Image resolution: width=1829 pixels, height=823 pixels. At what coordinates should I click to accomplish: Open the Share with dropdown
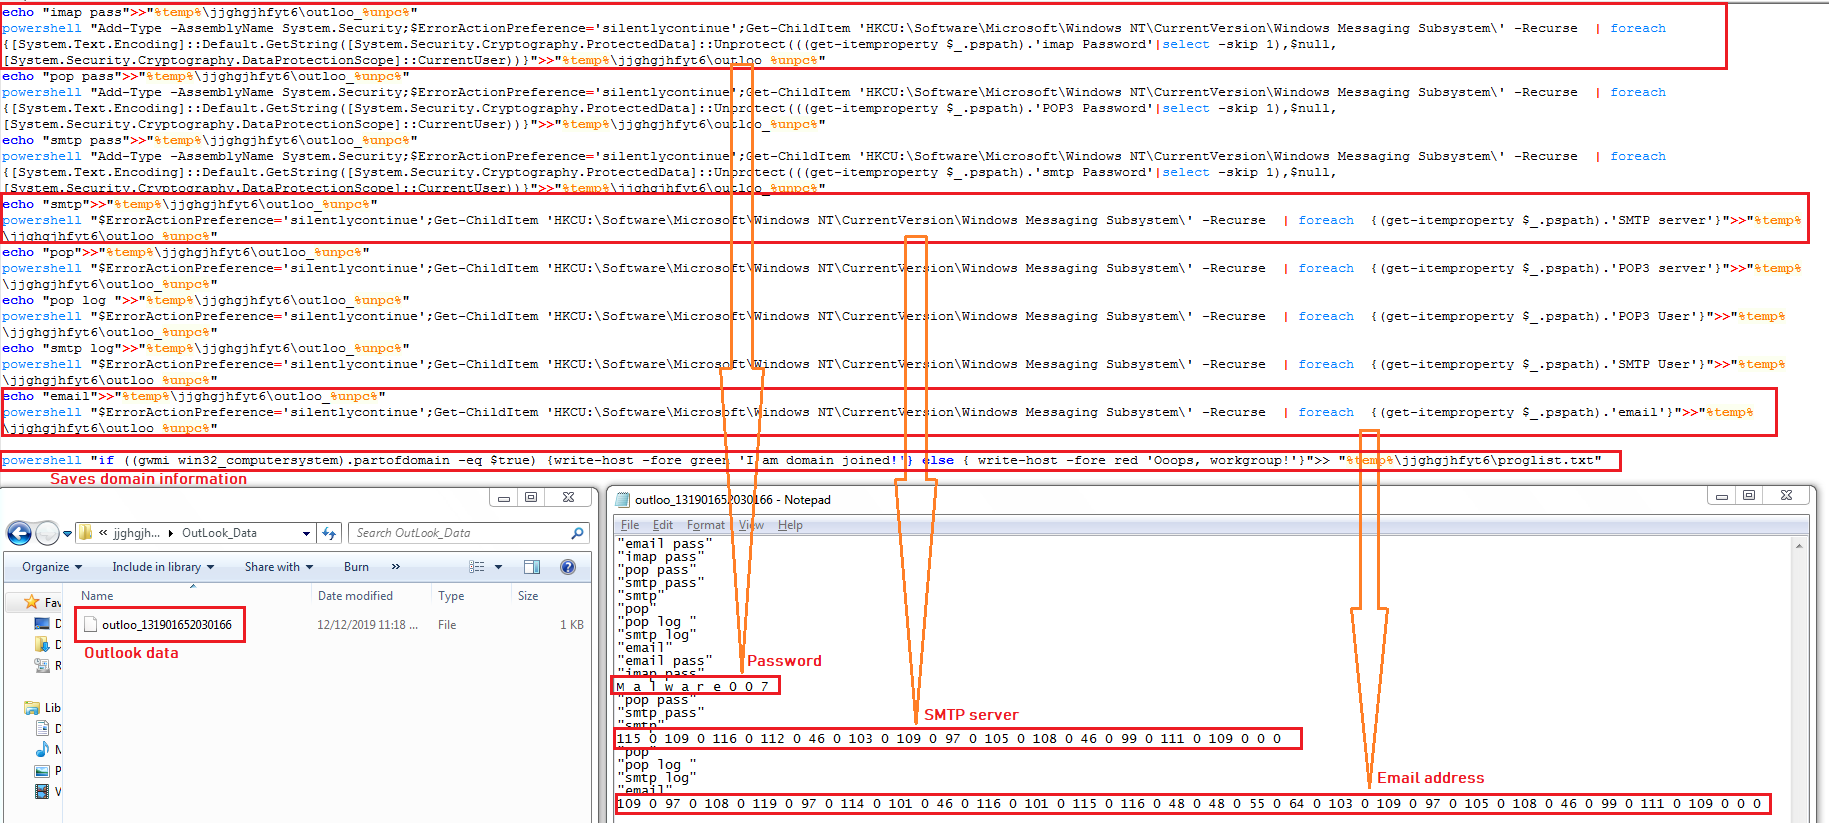click(279, 567)
